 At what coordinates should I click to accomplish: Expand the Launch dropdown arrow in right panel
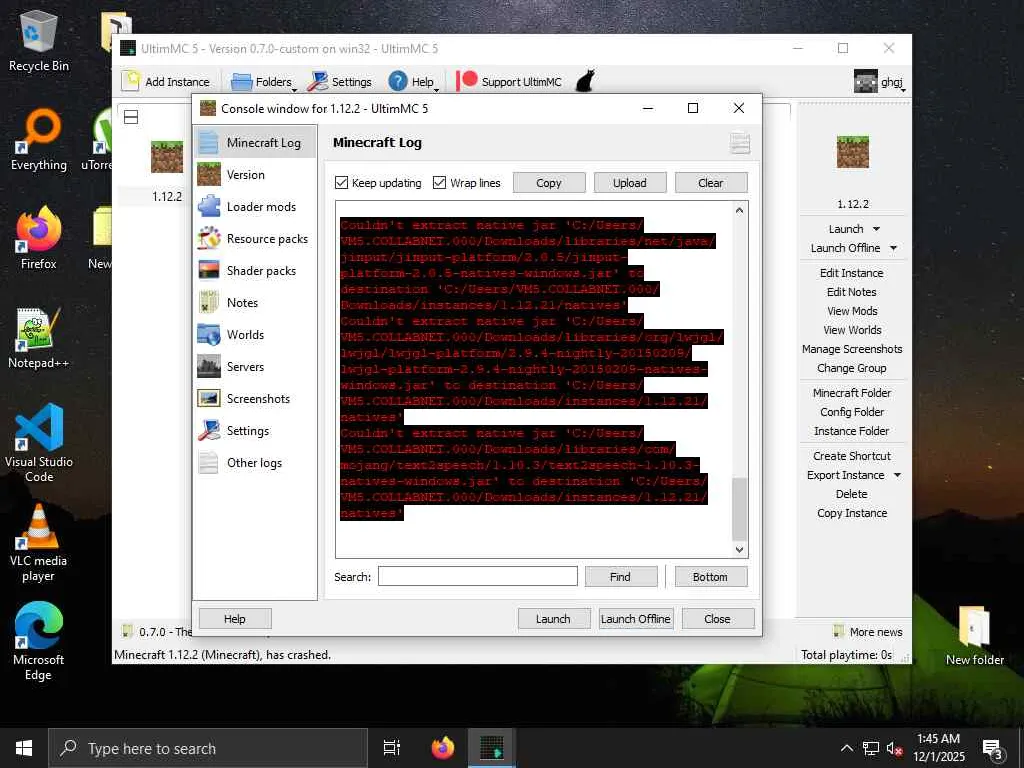876,229
